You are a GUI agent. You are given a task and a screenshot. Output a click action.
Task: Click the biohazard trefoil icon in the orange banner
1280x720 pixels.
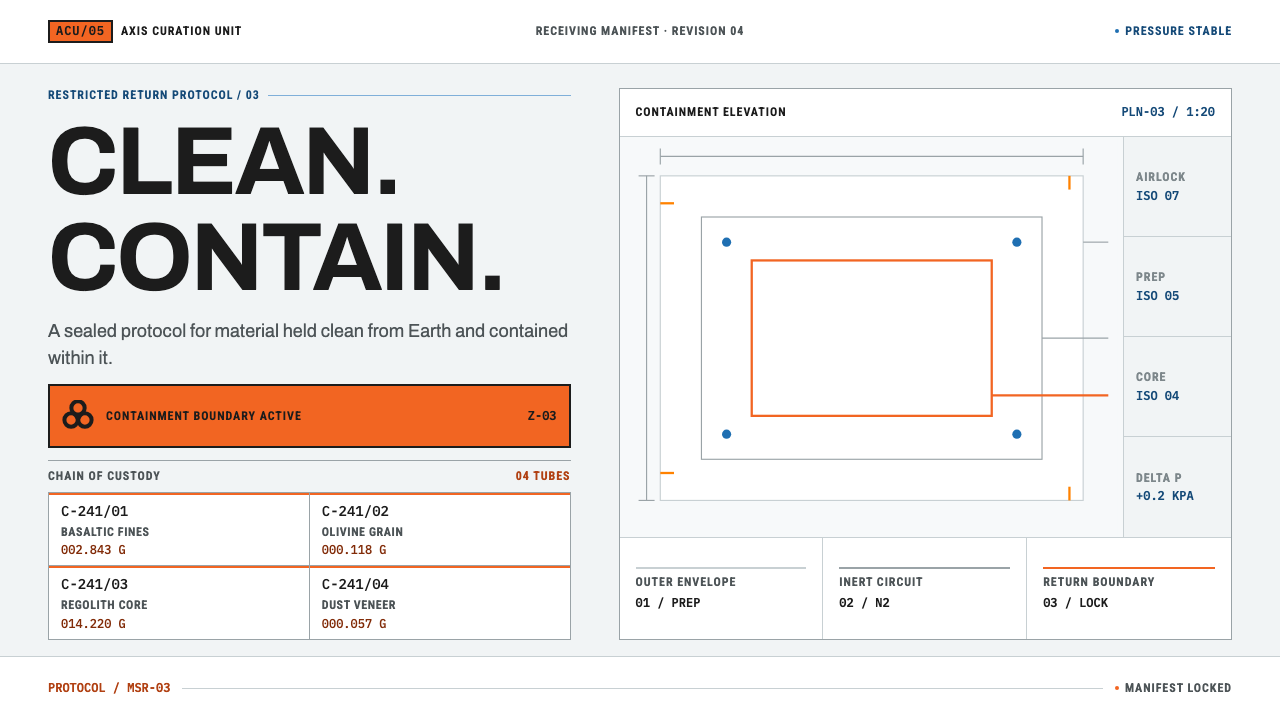pos(78,415)
